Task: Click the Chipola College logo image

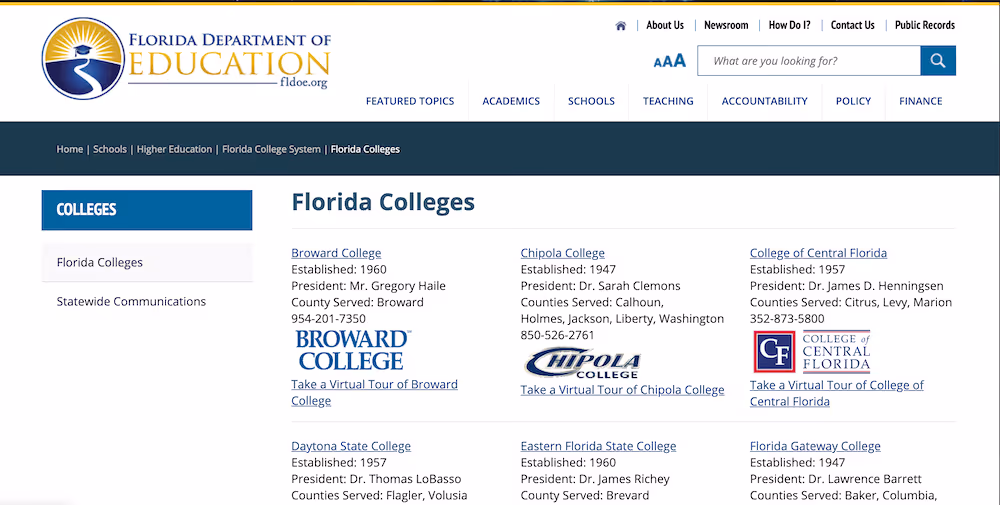Action: tap(583, 363)
